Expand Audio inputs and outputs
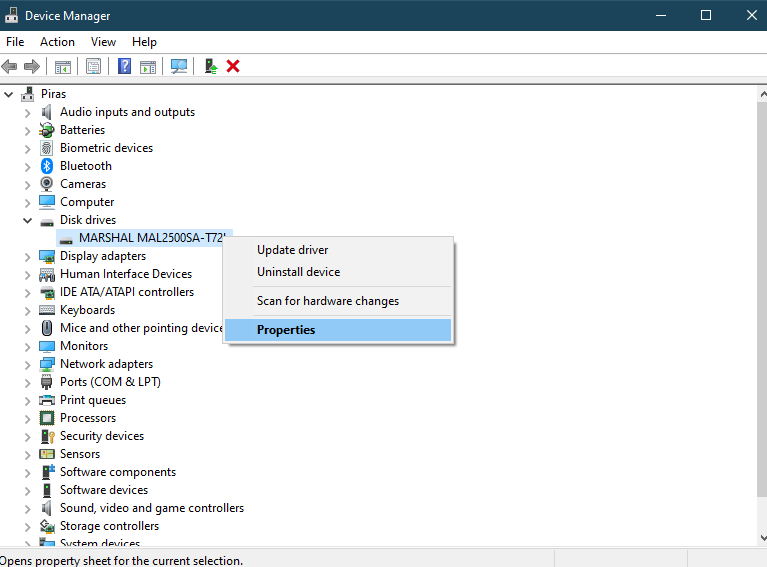Viewport: 767px width, 567px height. click(27, 113)
